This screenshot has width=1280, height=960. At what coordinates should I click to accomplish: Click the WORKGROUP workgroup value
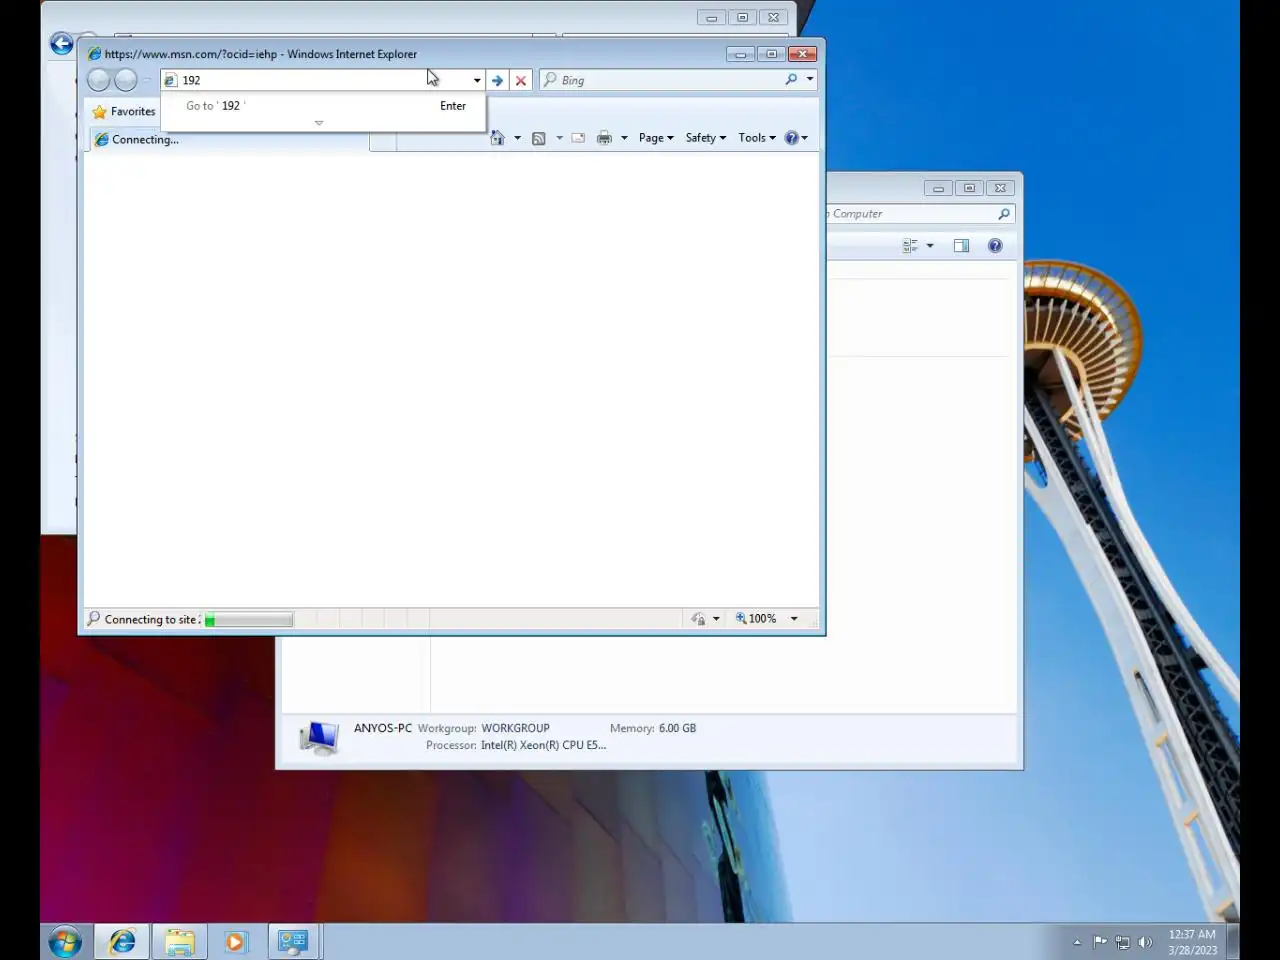click(x=515, y=728)
